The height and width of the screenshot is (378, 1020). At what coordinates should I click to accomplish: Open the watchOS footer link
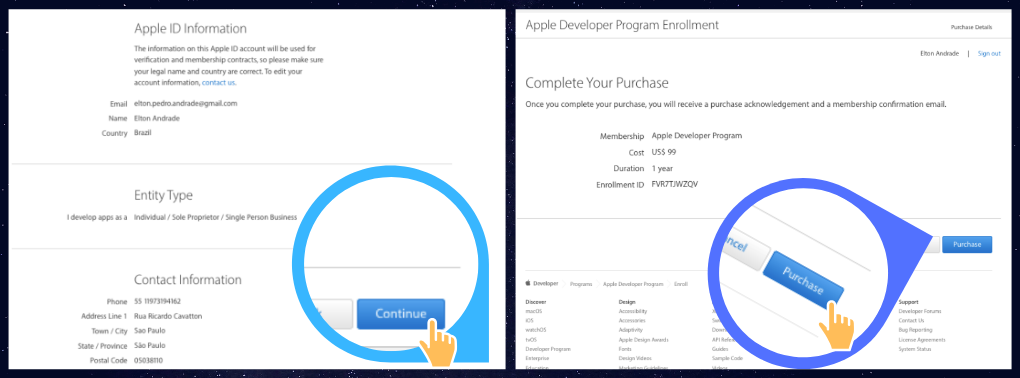[x=535, y=330]
